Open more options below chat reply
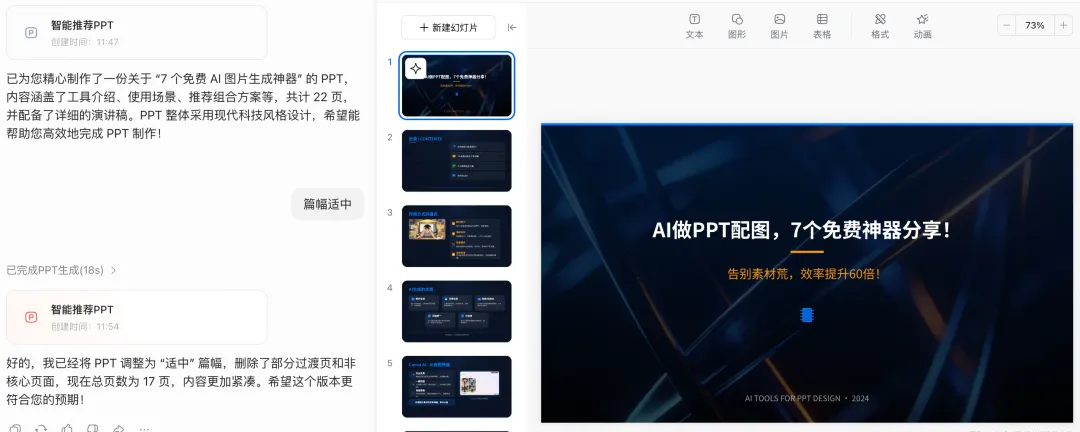 click(143, 429)
